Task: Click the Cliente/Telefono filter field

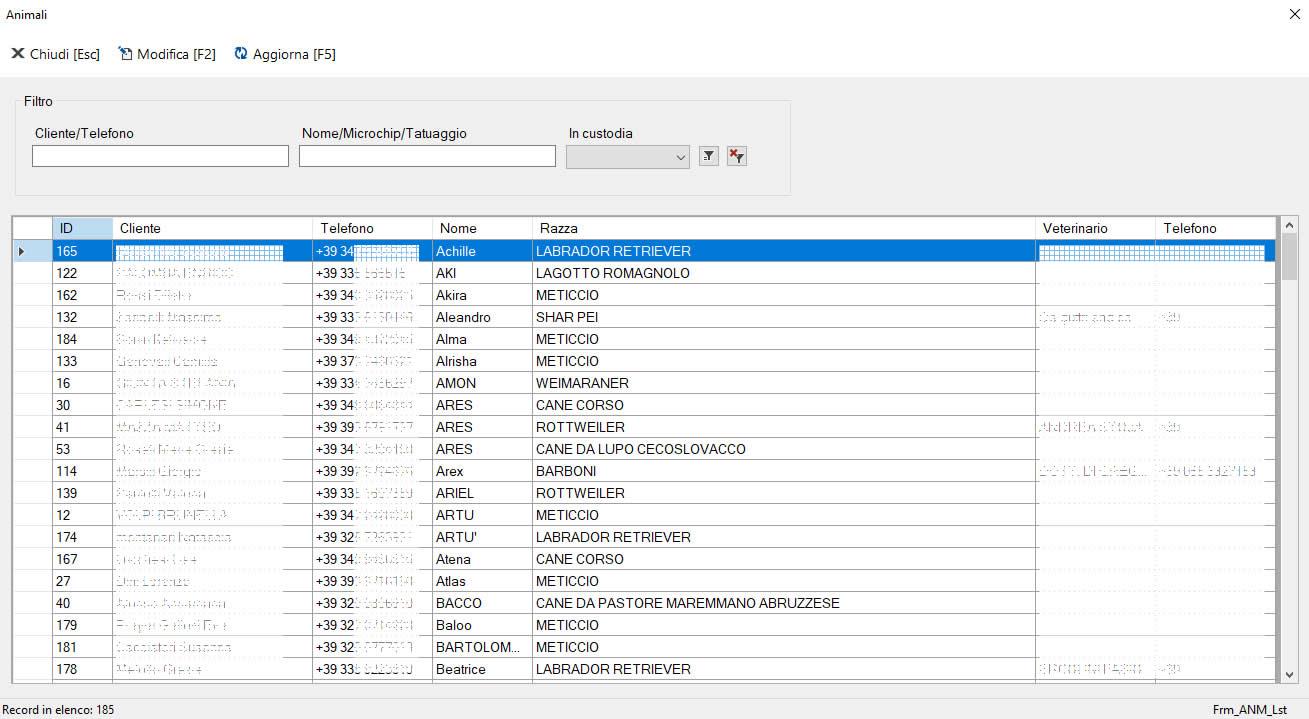Action: tap(160, 156)
